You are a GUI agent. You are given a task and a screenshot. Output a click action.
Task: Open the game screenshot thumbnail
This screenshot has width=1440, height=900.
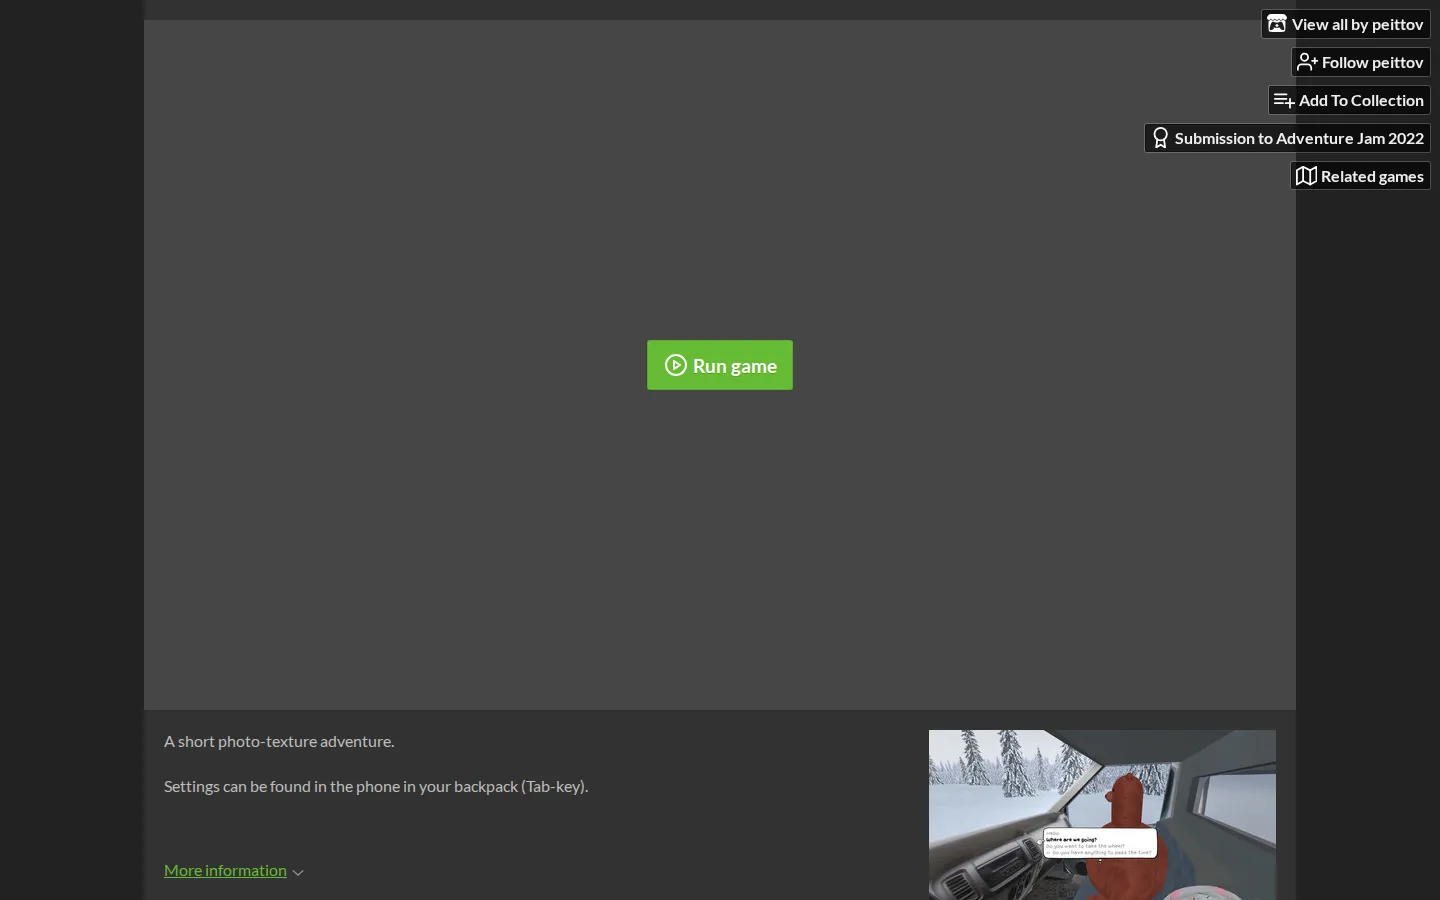click(1102, 815)
